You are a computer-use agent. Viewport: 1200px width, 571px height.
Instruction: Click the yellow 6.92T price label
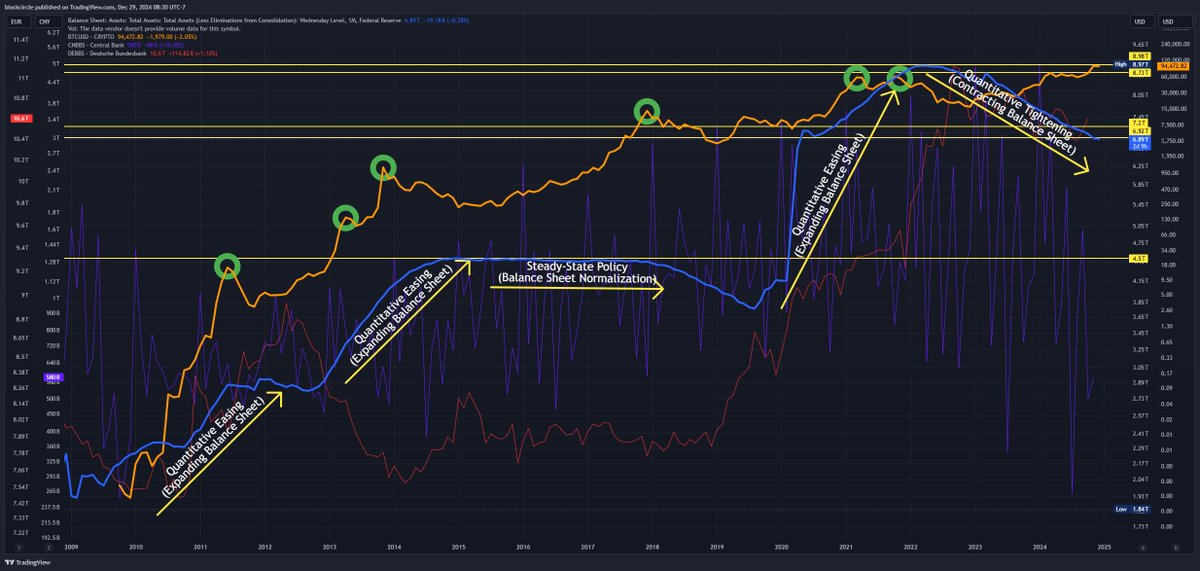click(x=1138, y=131)
